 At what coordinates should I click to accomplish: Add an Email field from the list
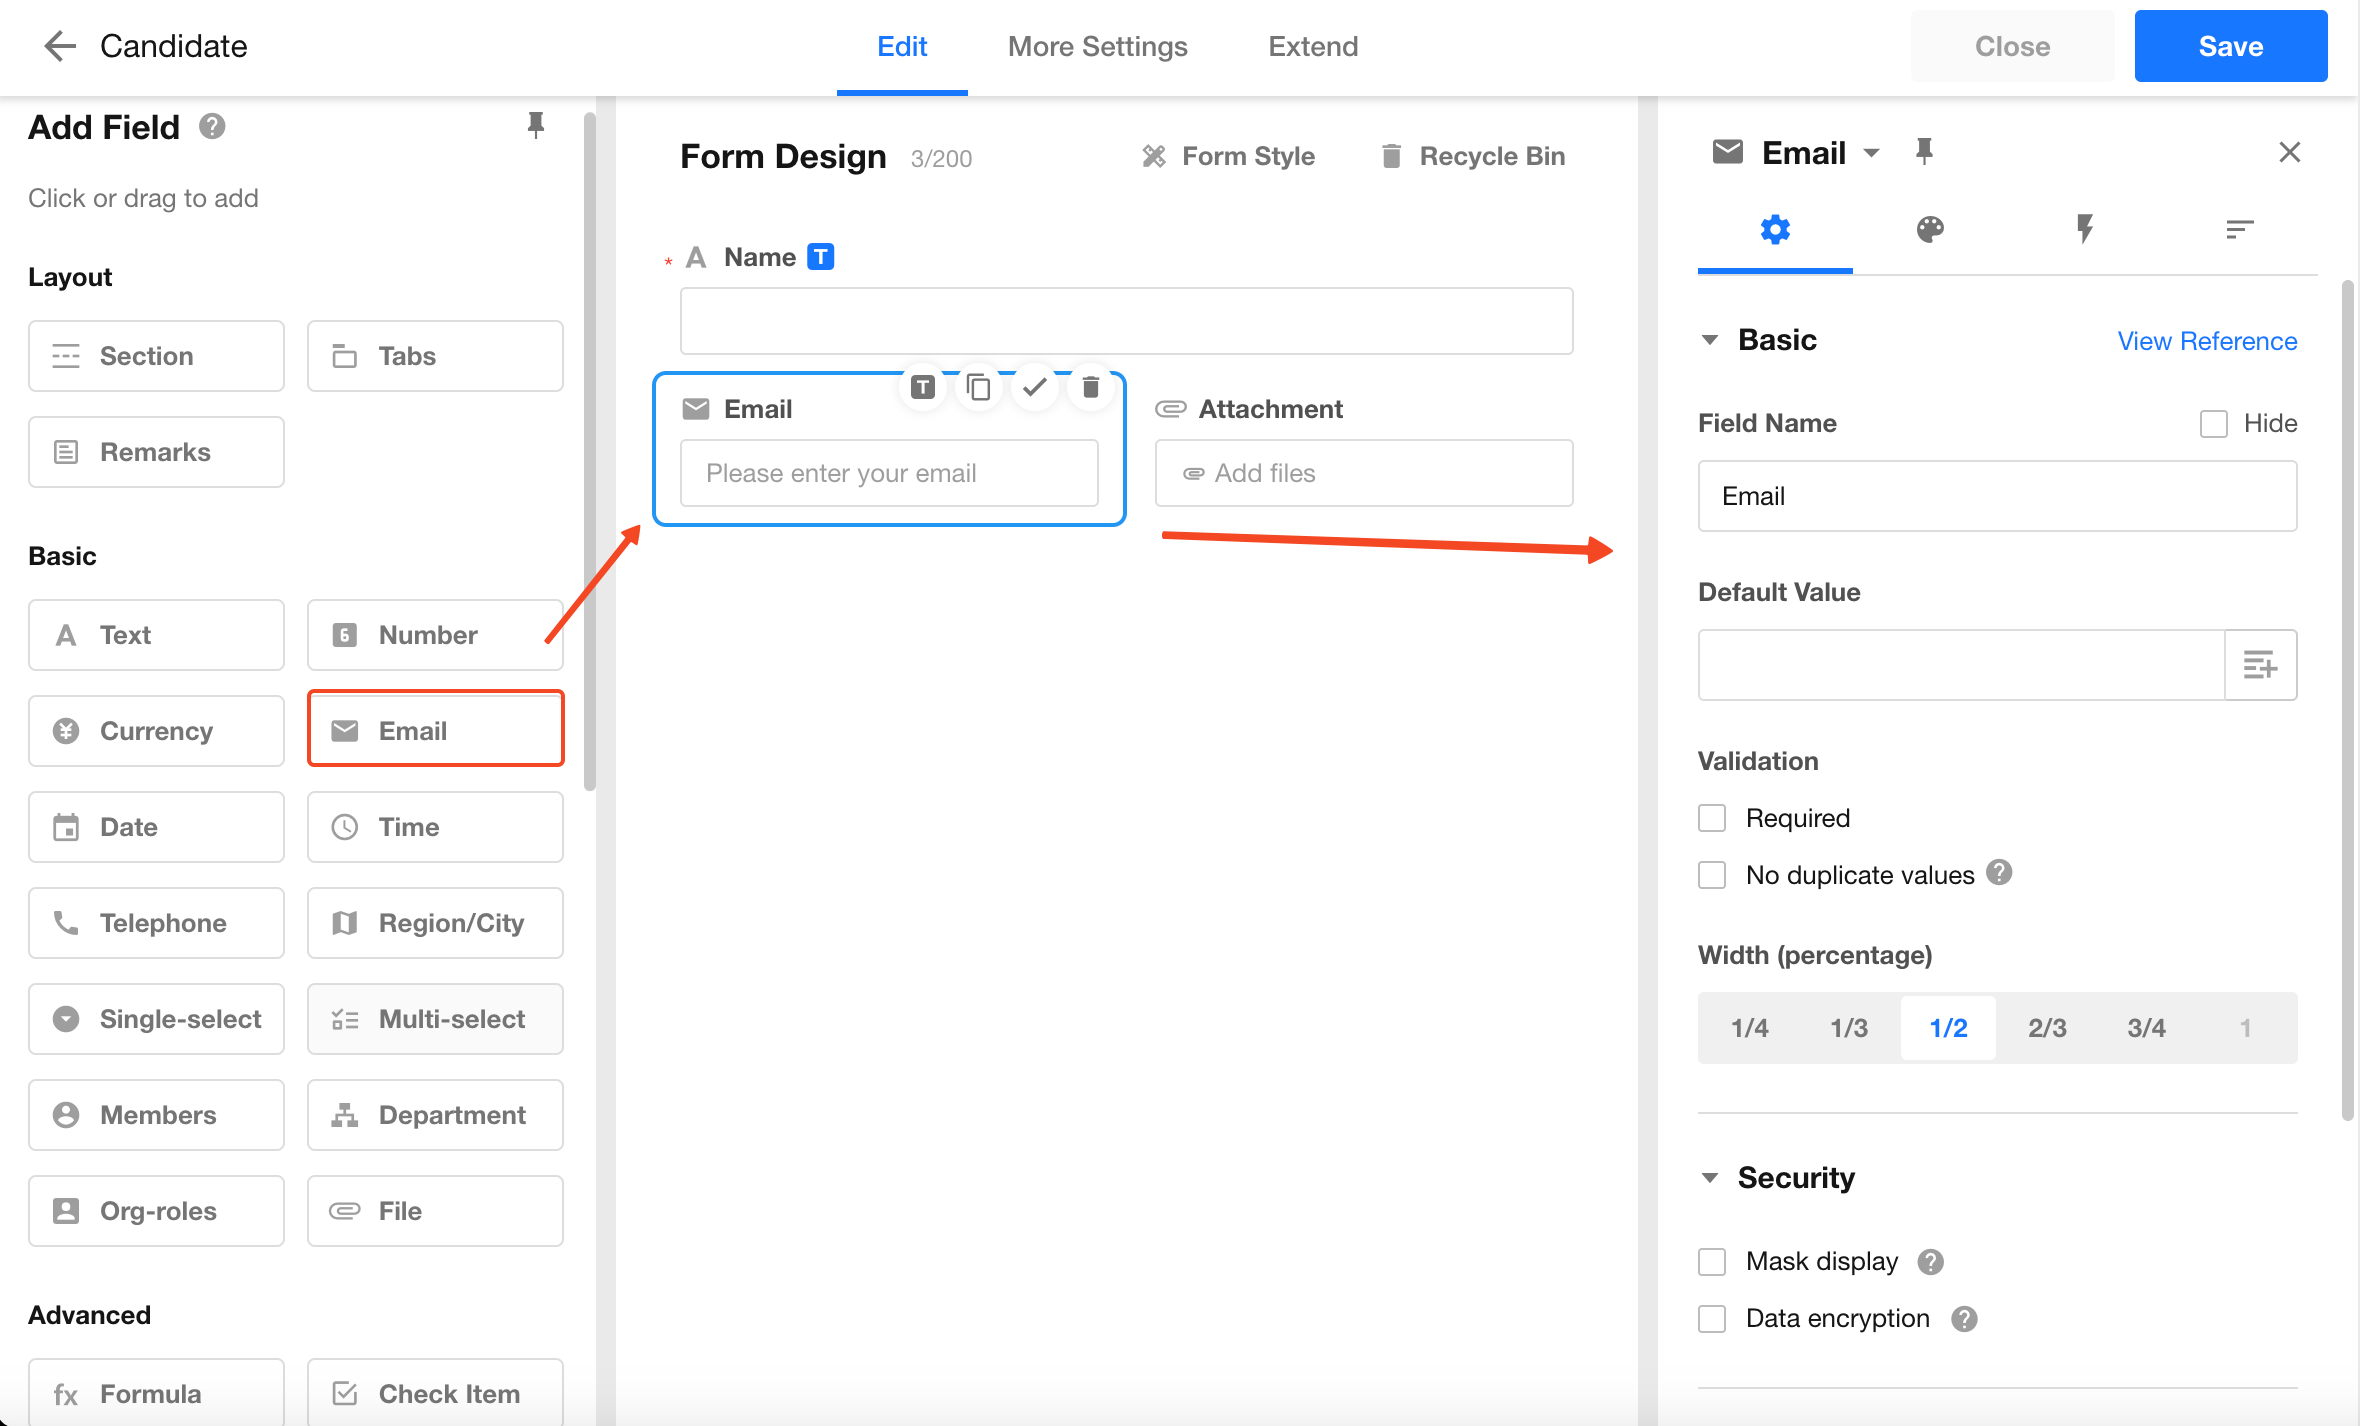(x=435, y=731)
